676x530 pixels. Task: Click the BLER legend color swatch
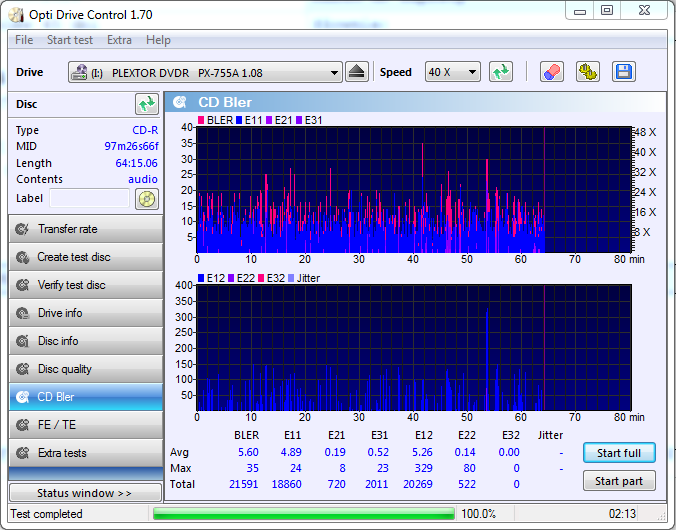pyautogui.click(x=201, y=120)
